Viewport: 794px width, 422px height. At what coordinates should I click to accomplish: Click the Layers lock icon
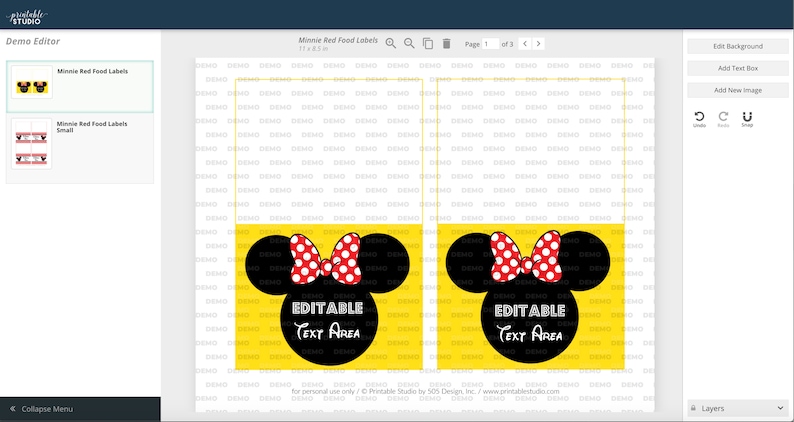692,408
